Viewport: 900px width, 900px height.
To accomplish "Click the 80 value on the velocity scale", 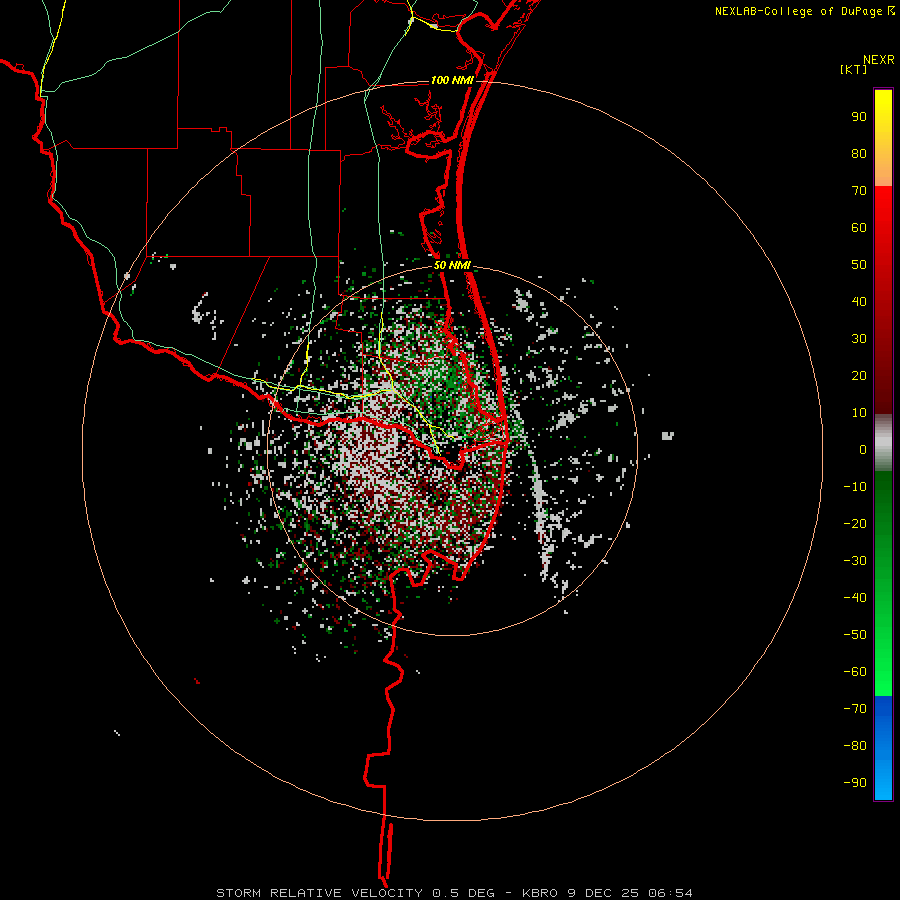I will (859, 154).
